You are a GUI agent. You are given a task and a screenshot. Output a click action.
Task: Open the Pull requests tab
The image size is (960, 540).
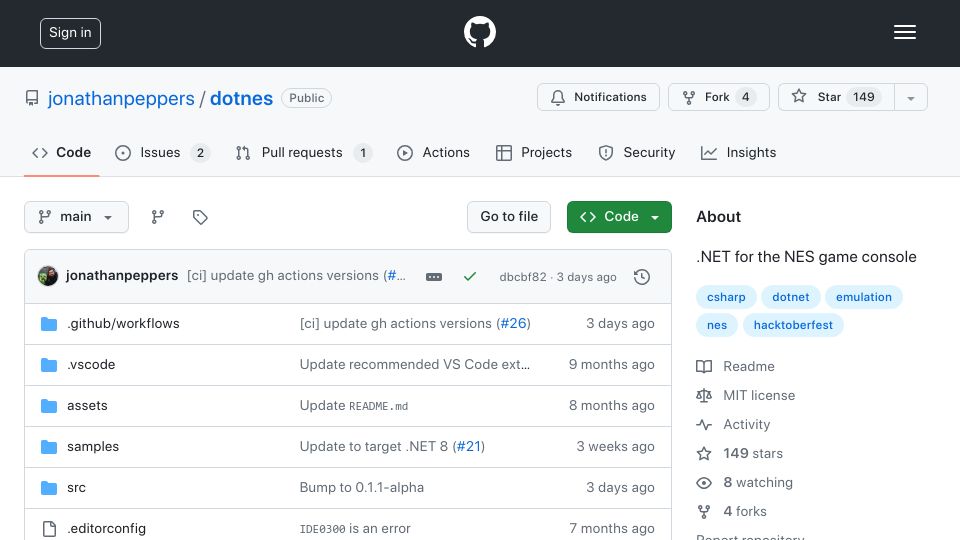pyautogui.click(x=304, y=152)
